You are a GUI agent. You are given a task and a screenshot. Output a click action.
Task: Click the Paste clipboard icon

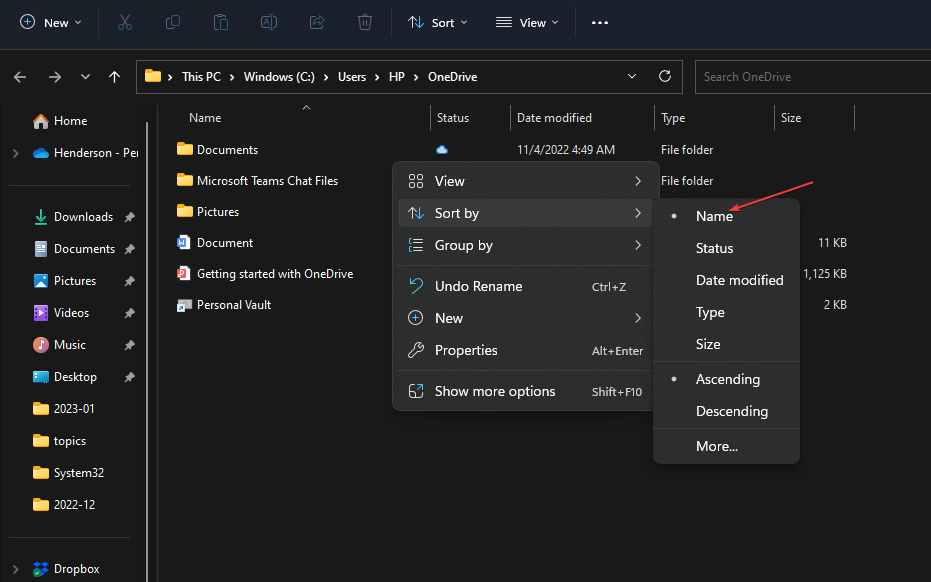(x=221, y=22)
